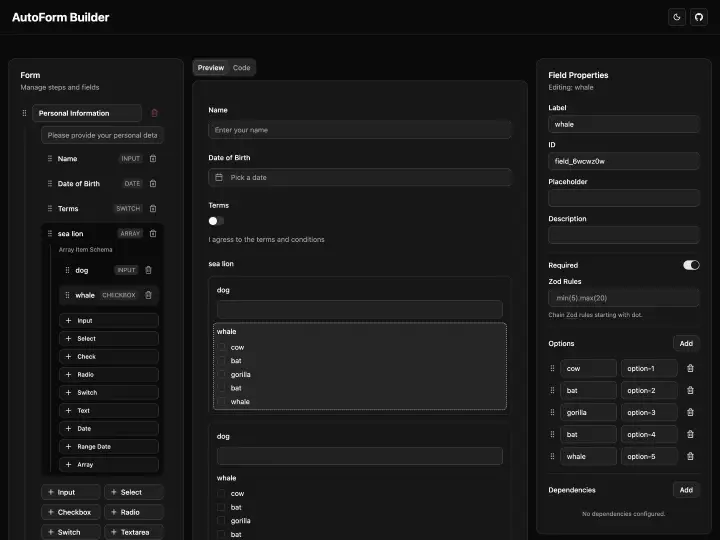The height and width of the screenshot is (540, 720).
Task: Add a Checkbox field to the step
Action: pyautogui.click(x=71, y=512)
